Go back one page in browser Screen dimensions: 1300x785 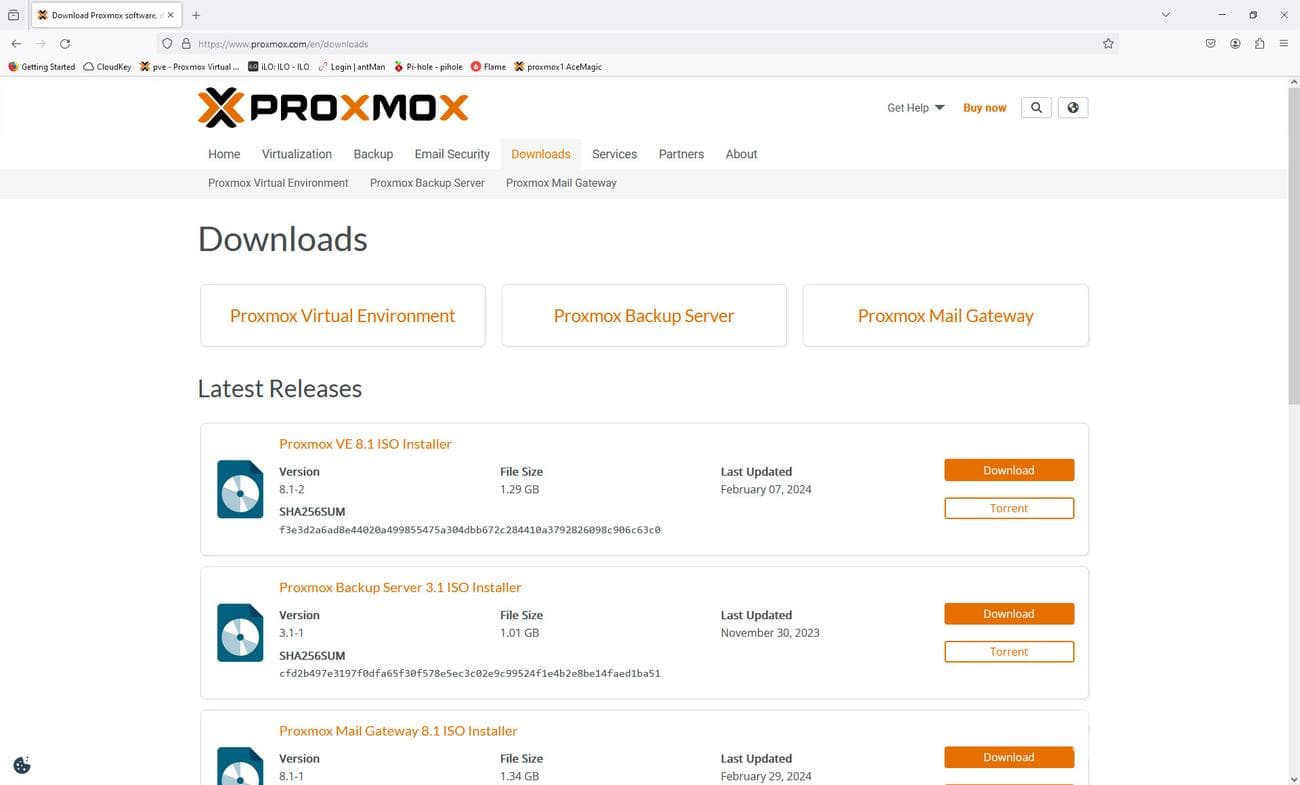16,44
